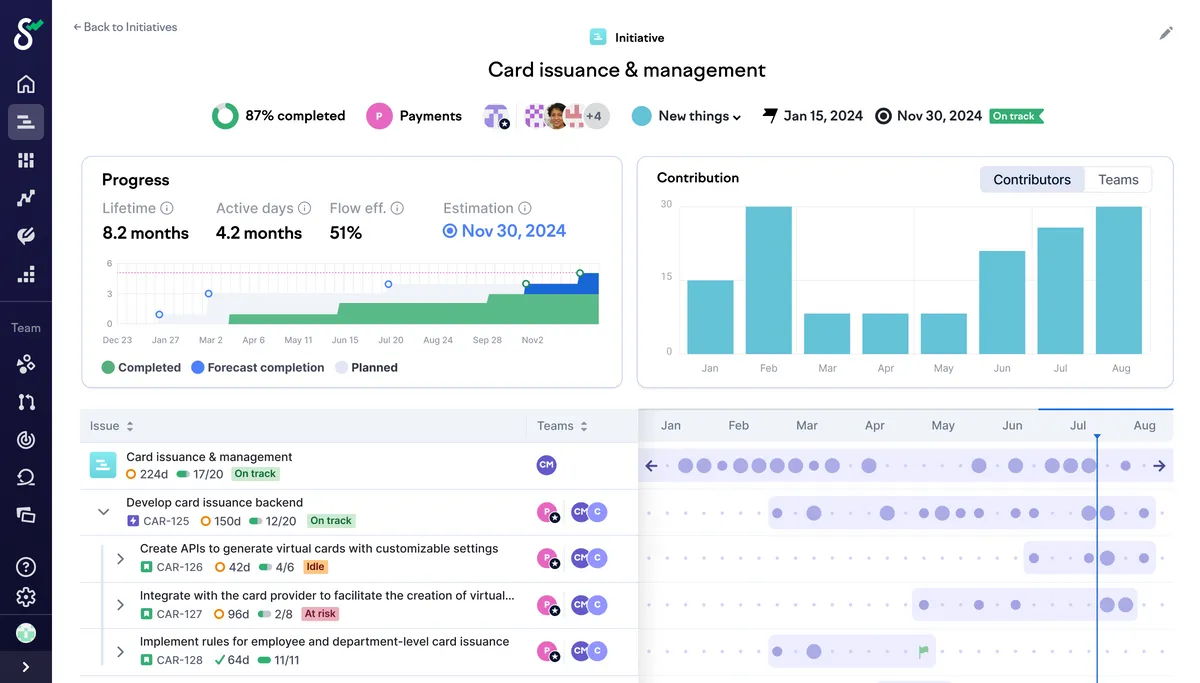Collapse the Develop card issuance backend row

coord(103,511)
